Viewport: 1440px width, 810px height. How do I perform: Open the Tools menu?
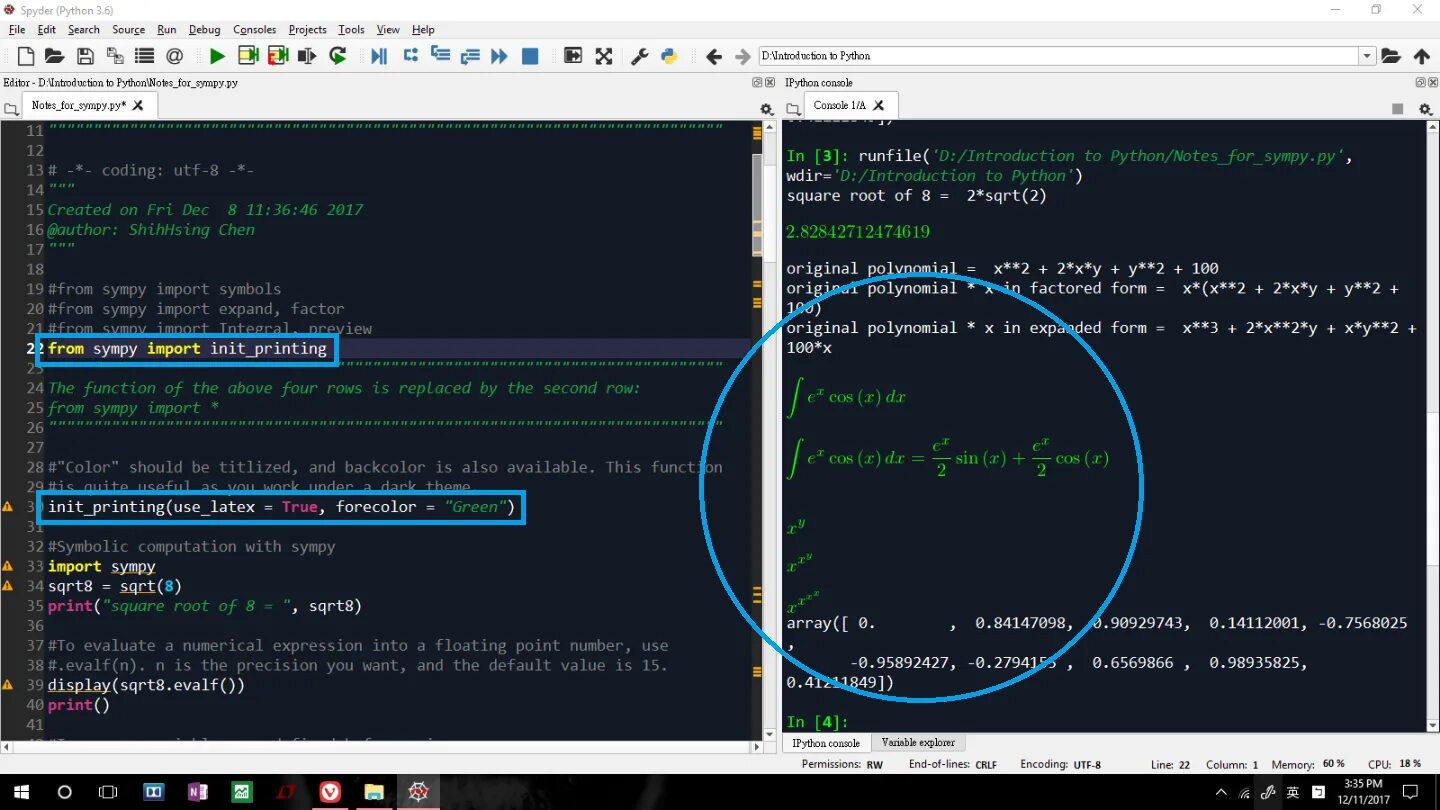(x=352, y=30)
